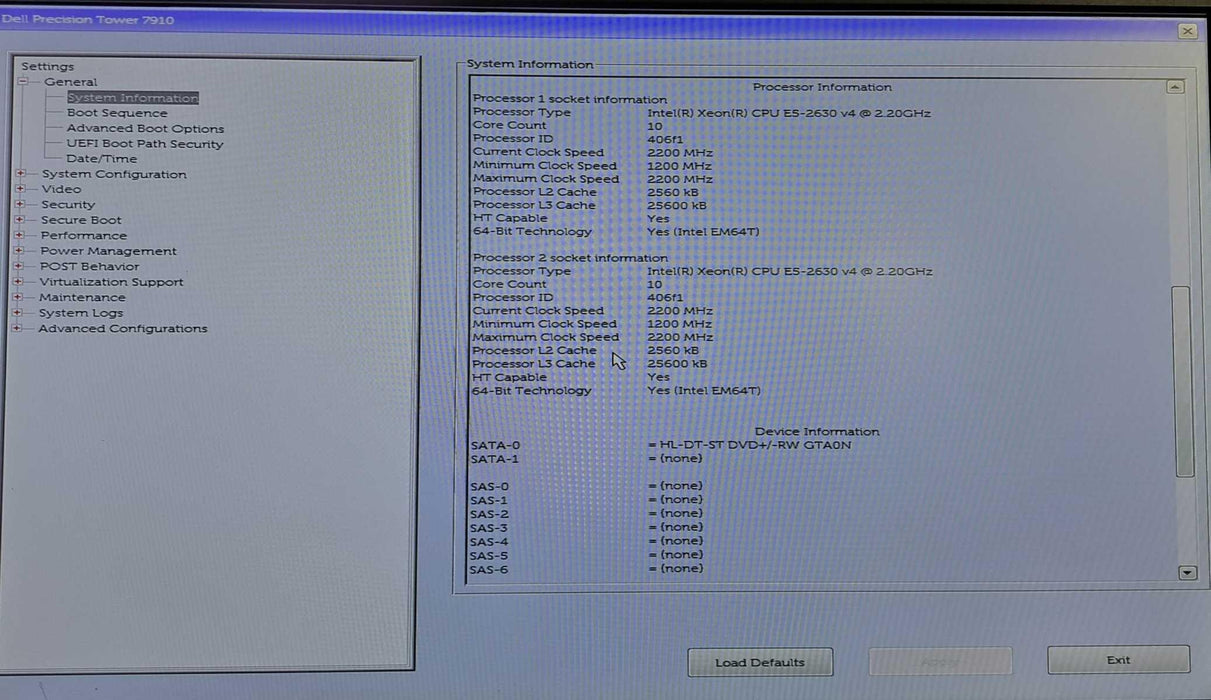The width and height of the screenshot is (1211, 700).
Task: Expand the Maintenance node
Action: coord(17,297)
